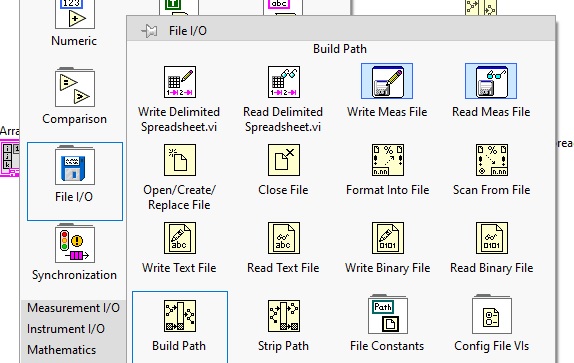The image size is (574, 363).
Task: Pick the Write Binary File function
Action: pyautogui.click(x=388, y=238)
